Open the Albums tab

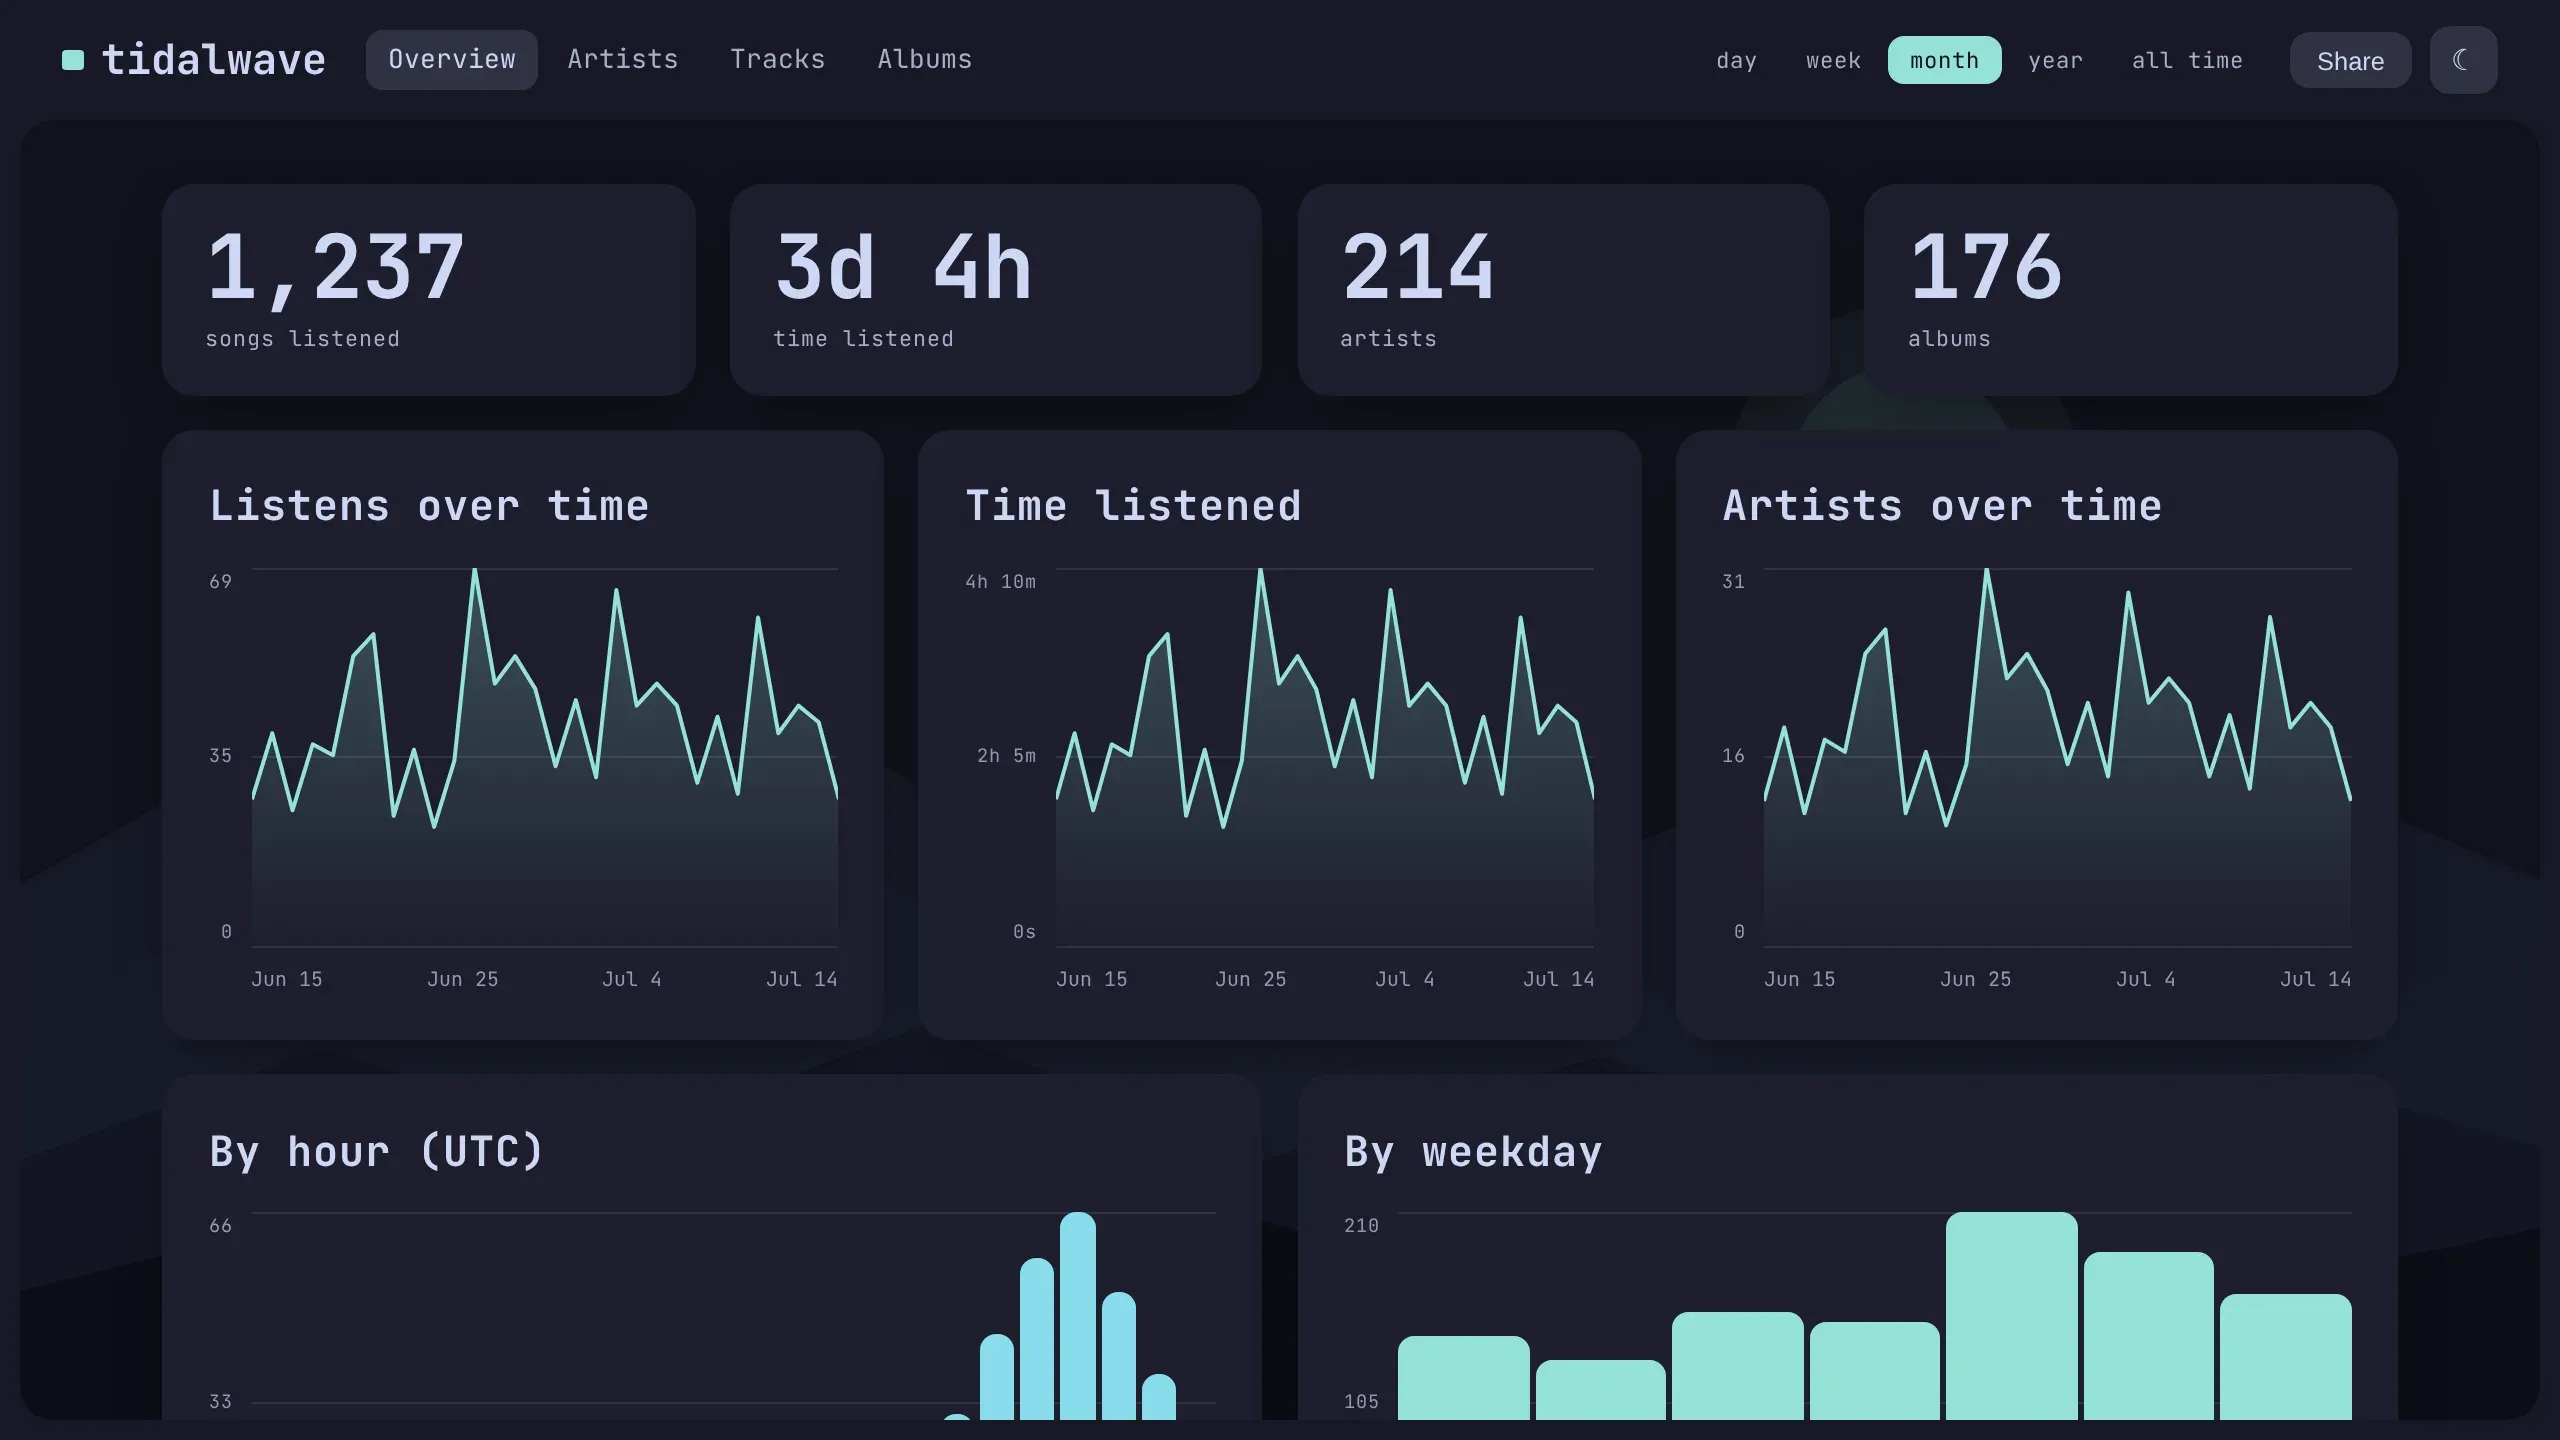tap(925, 60)
